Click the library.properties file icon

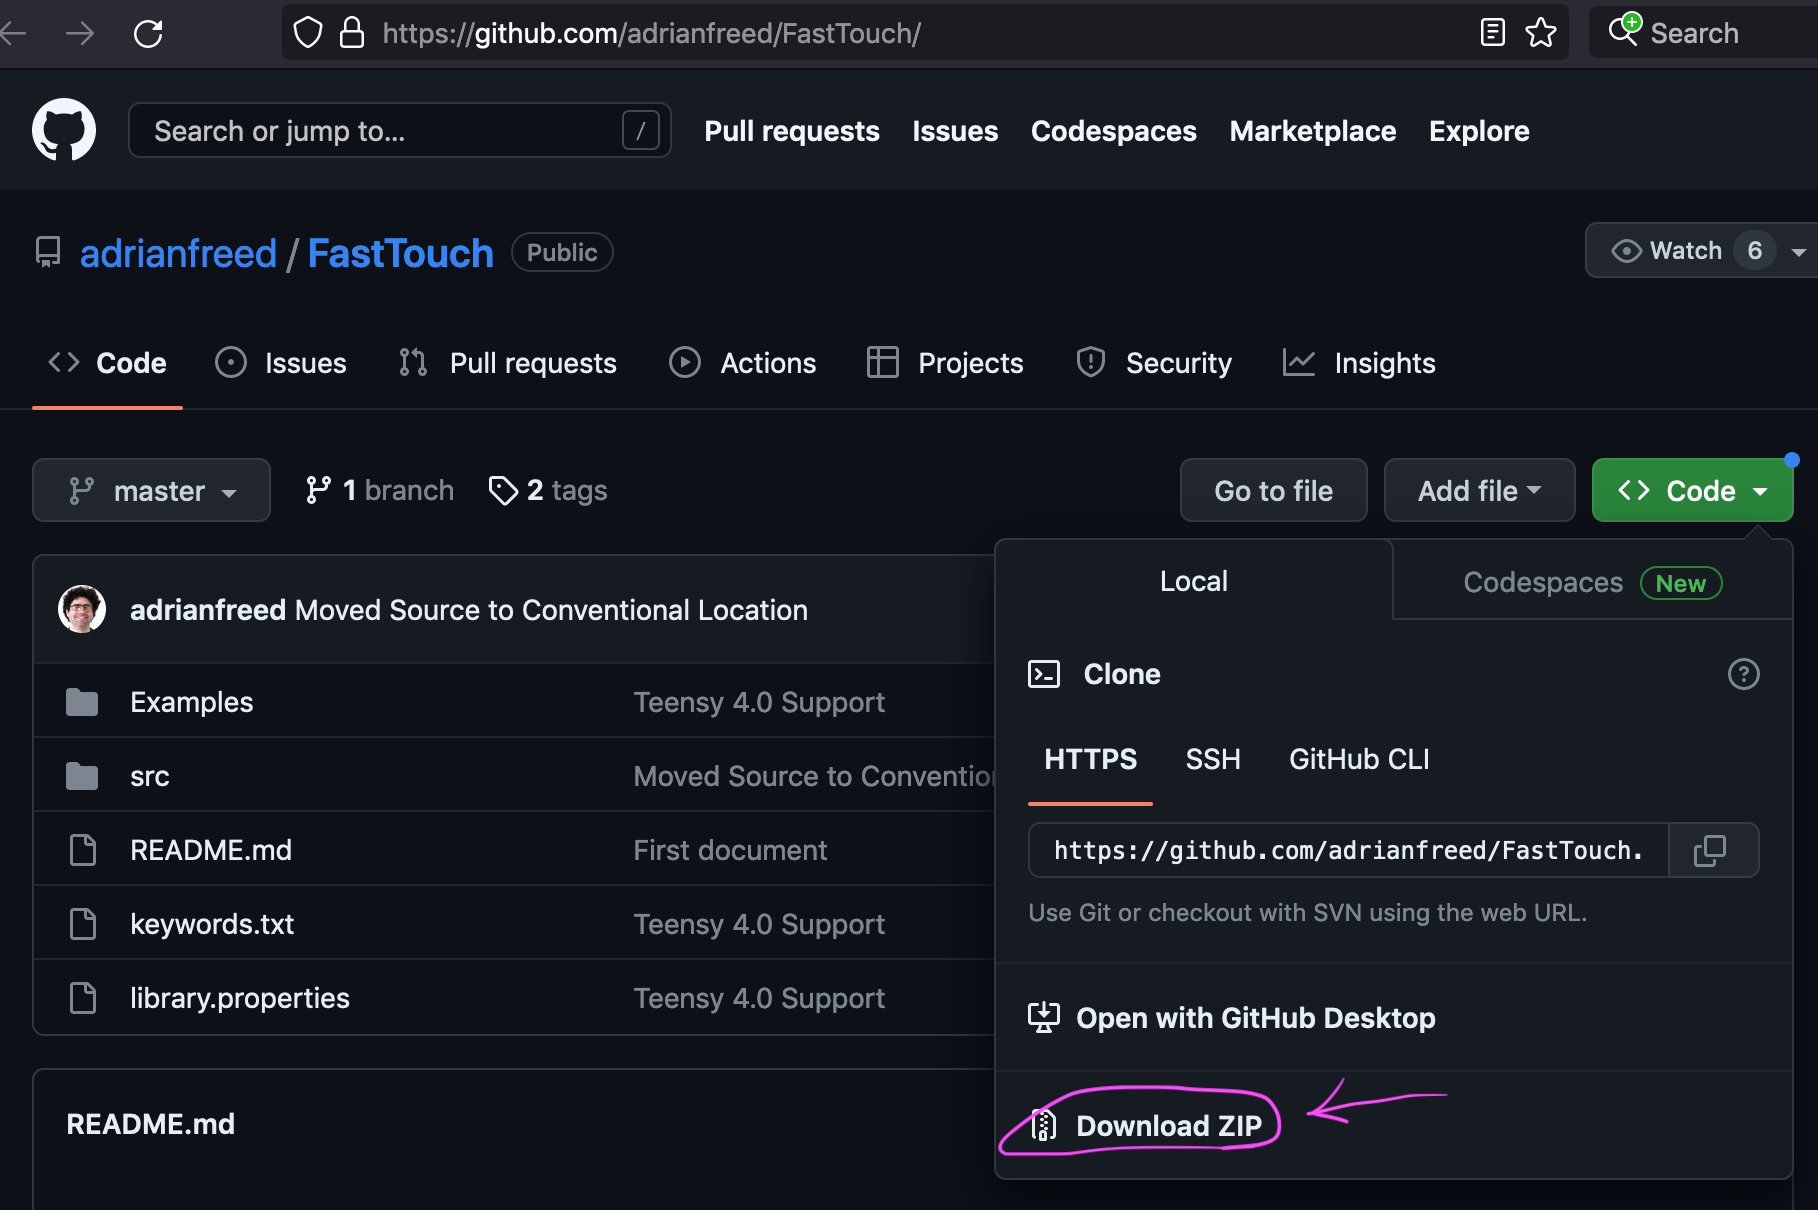[83, 998]
